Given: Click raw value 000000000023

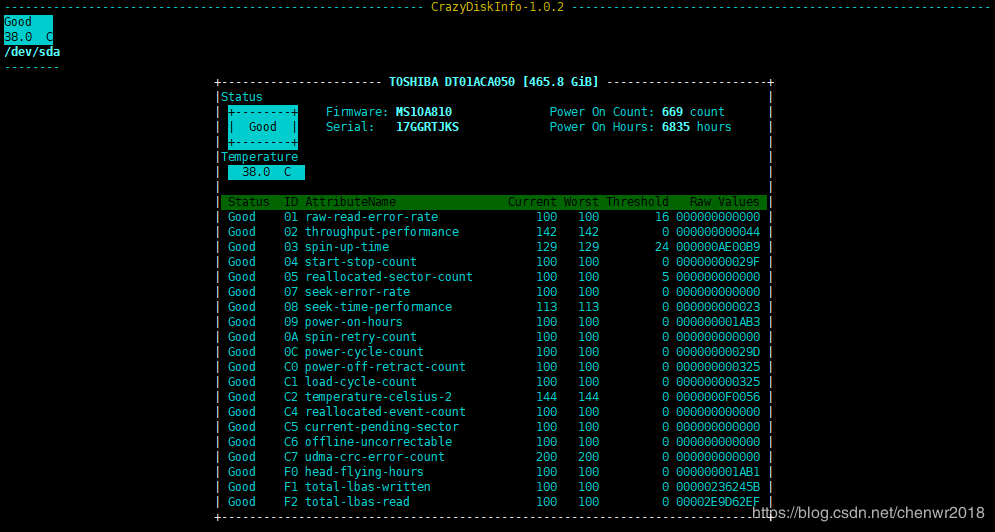Looking at the screenshot, I should (718, 307).
